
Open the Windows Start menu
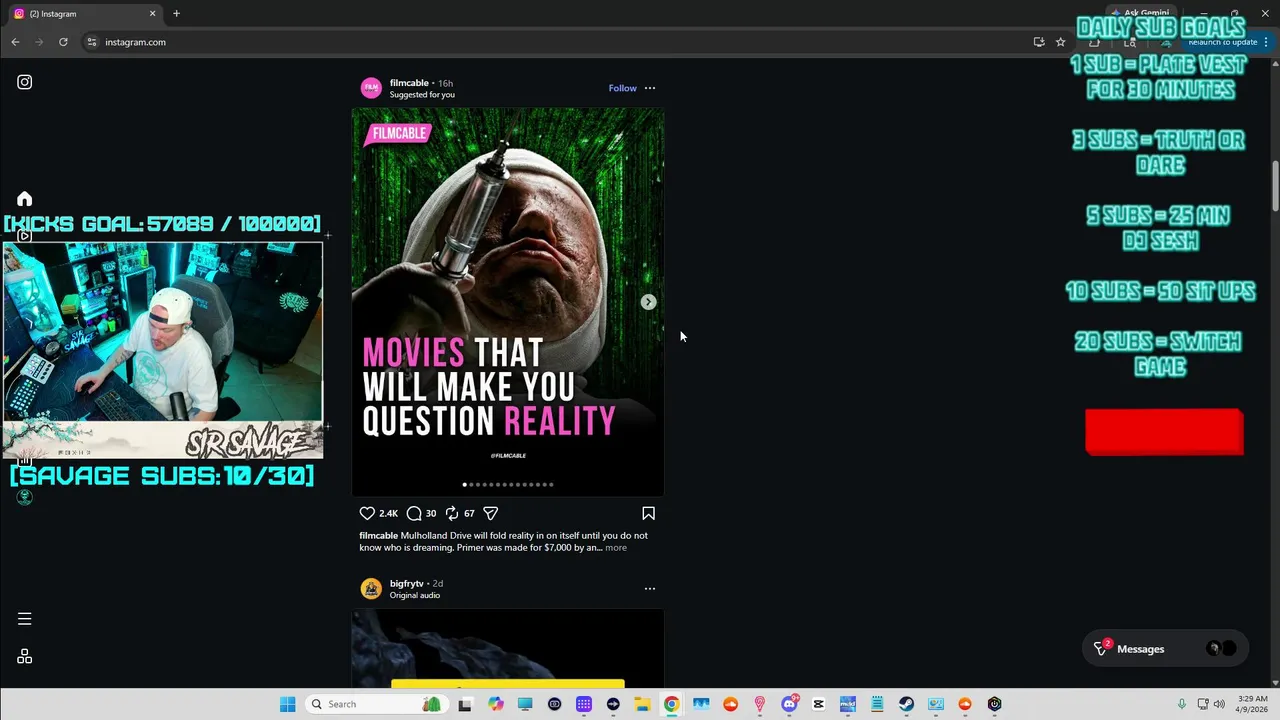click(x=288, y=704)
